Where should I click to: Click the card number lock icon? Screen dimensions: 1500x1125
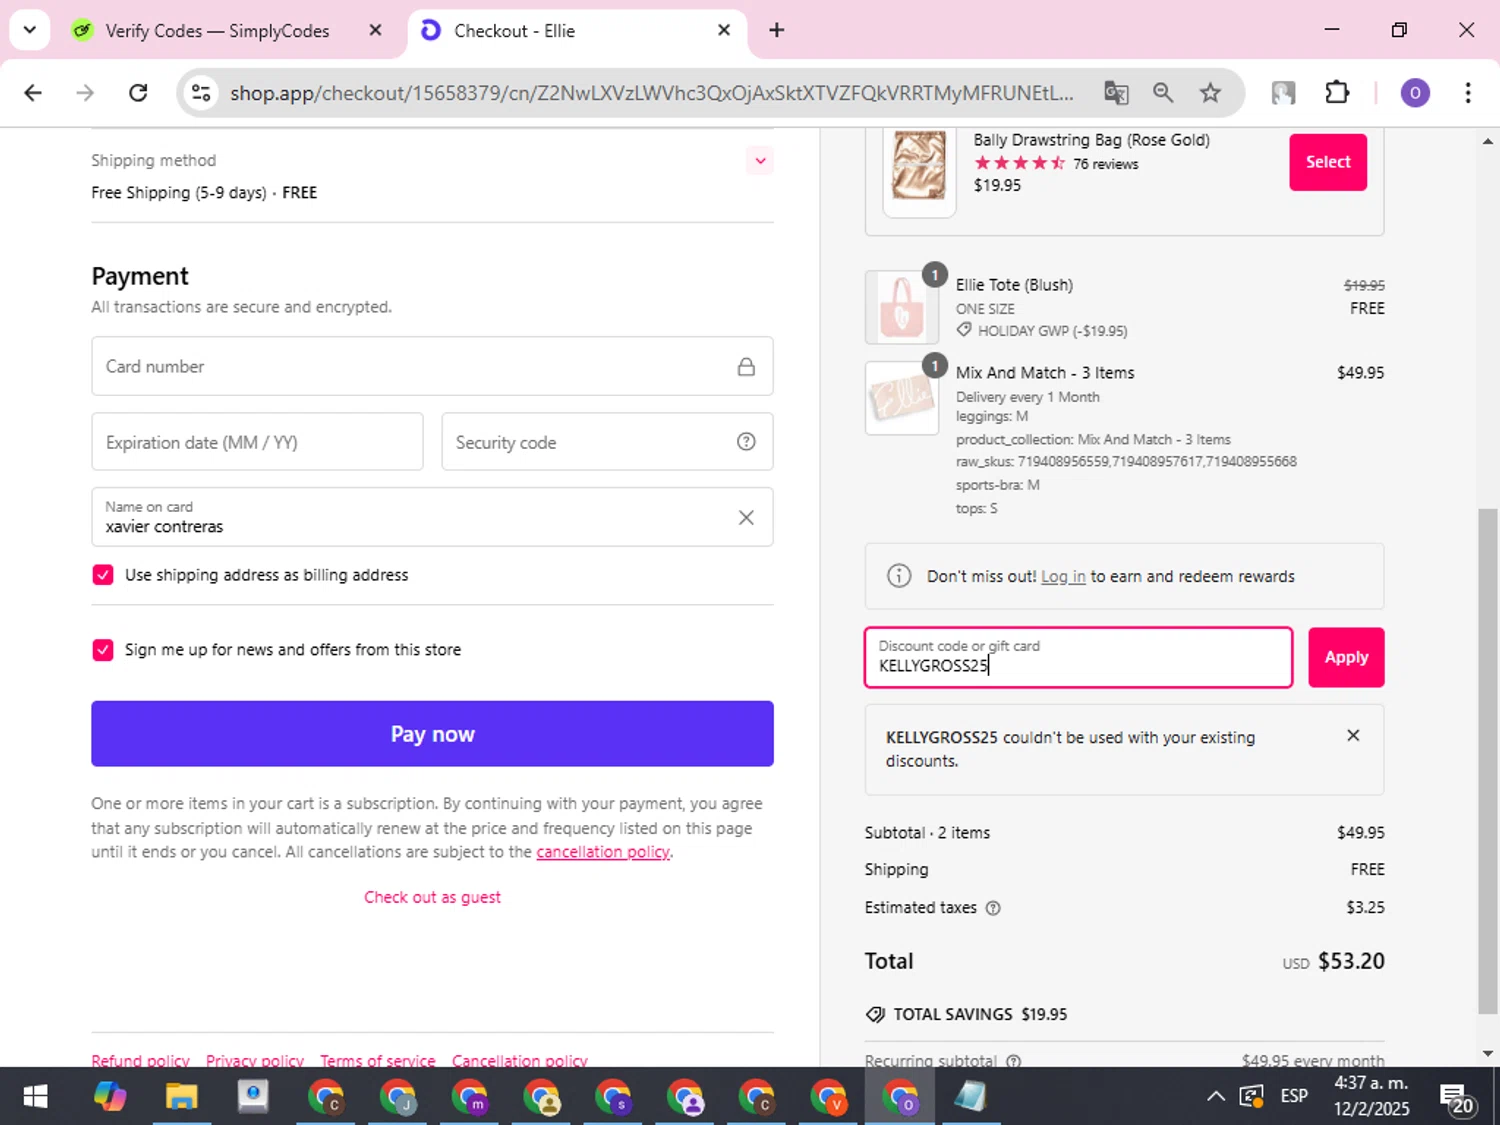[x=746, y=367]
